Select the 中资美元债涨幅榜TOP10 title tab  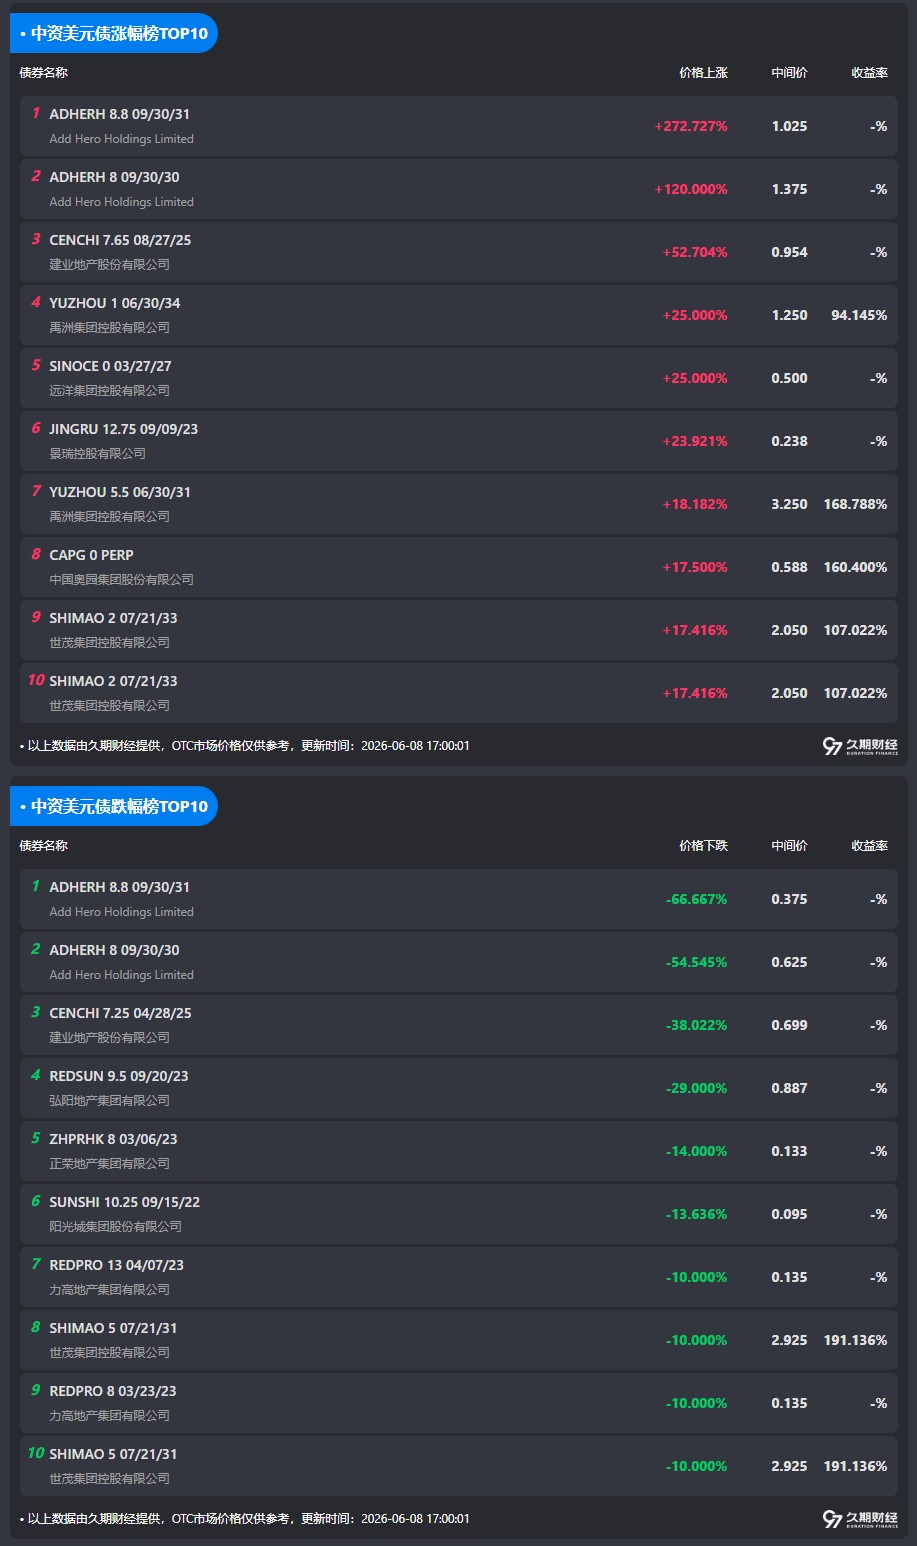pyautogui.click(x=114, y=33)
